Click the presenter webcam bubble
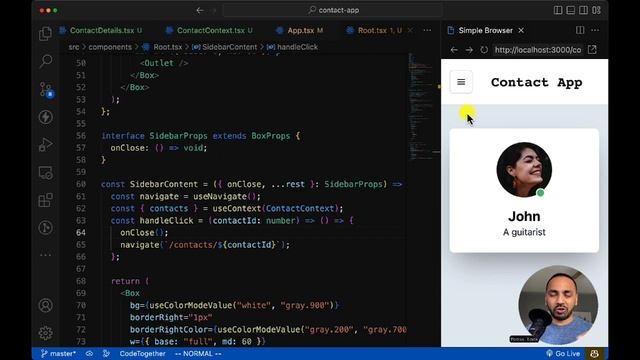Screen dimensions: 640x360 [558, 305]
